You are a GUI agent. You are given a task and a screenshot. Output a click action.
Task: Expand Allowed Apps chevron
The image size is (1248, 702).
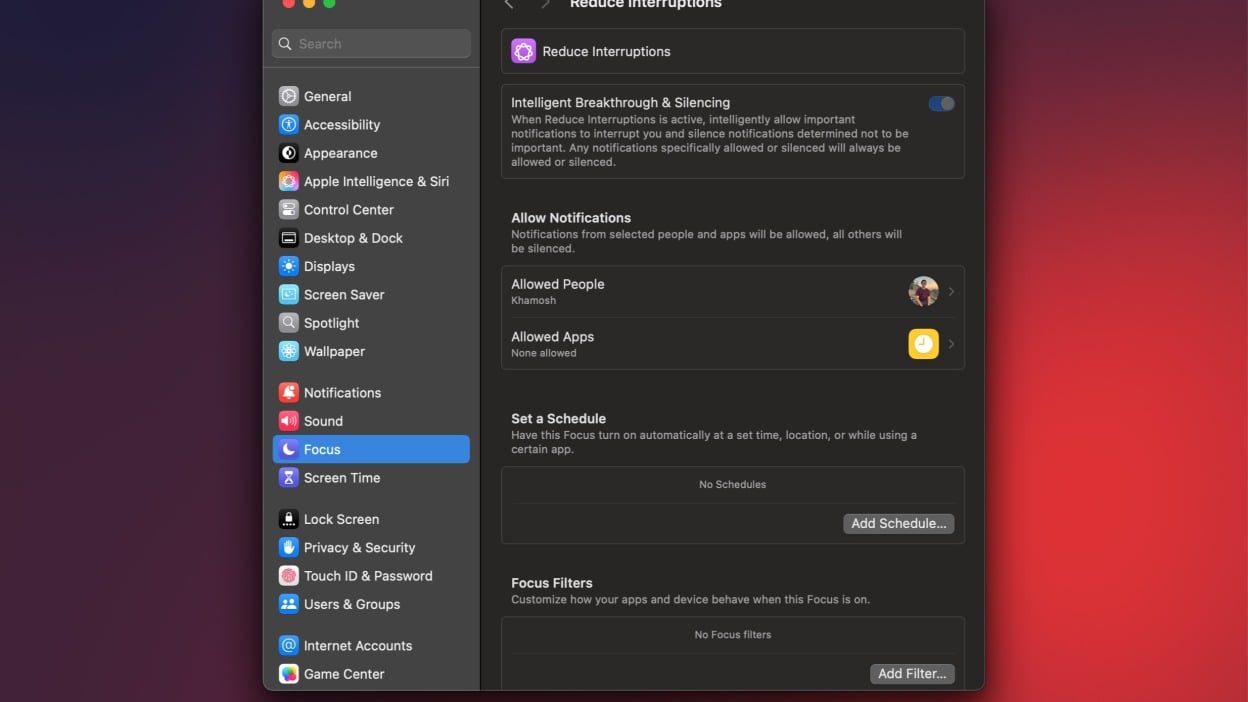point(951,344)
